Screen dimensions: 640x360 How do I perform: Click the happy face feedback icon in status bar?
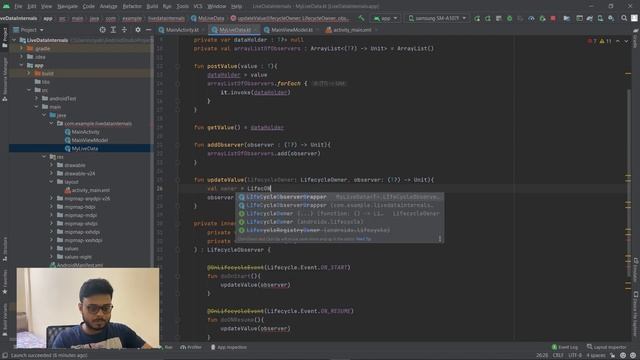(x=624, y=356)
